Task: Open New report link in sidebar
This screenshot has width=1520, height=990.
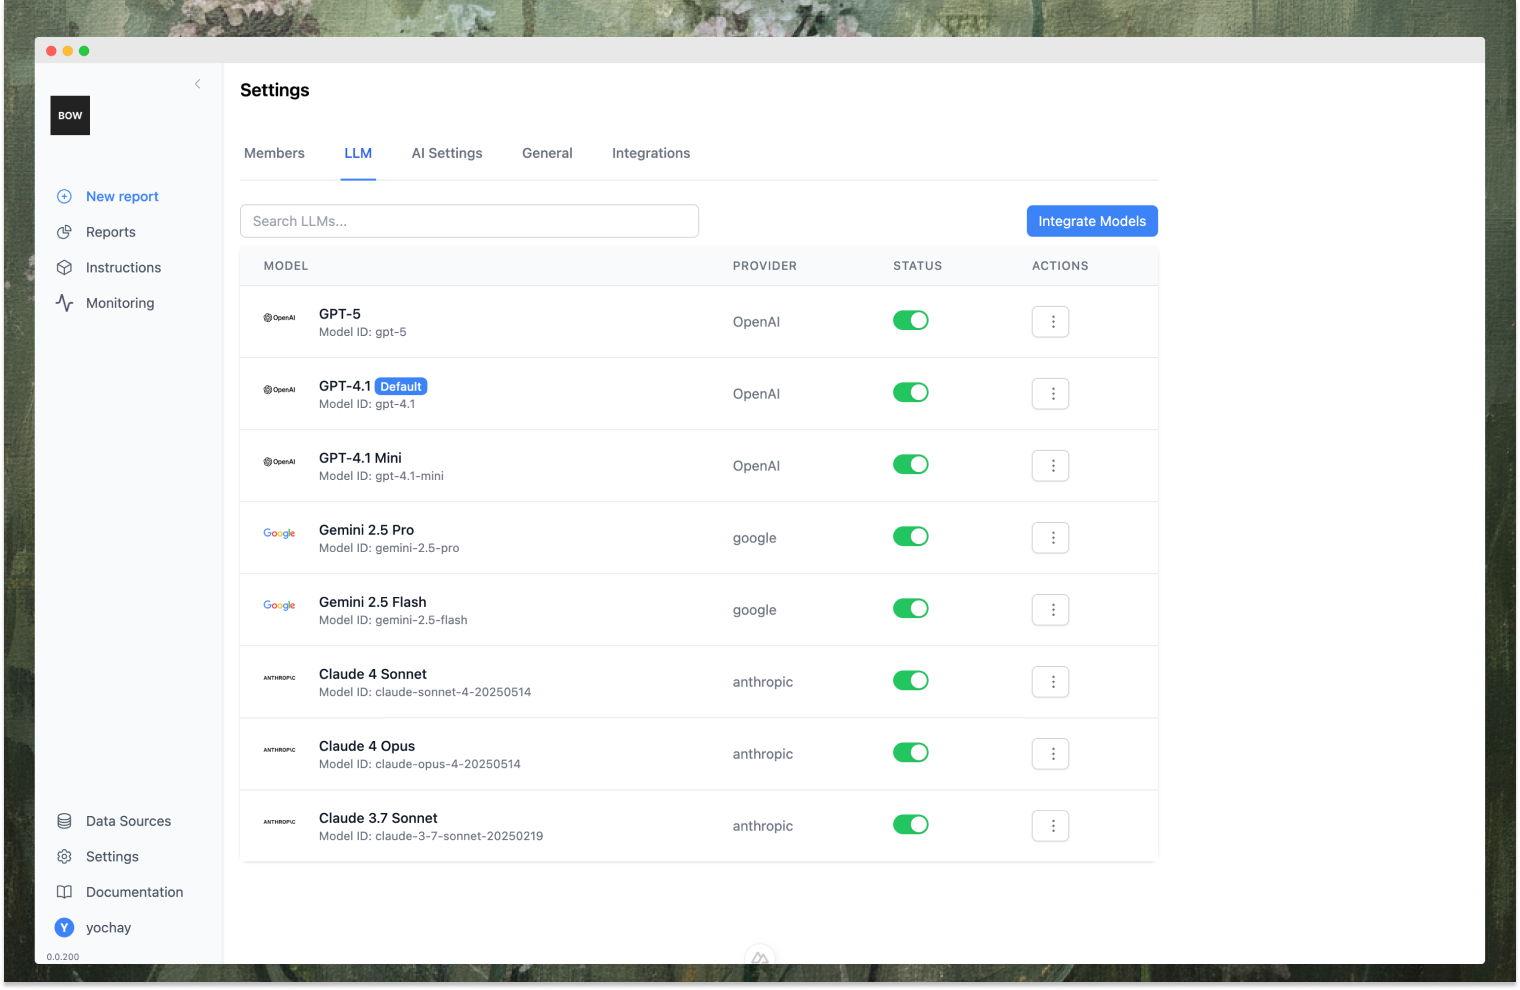Action: click(x=122, y=197)
